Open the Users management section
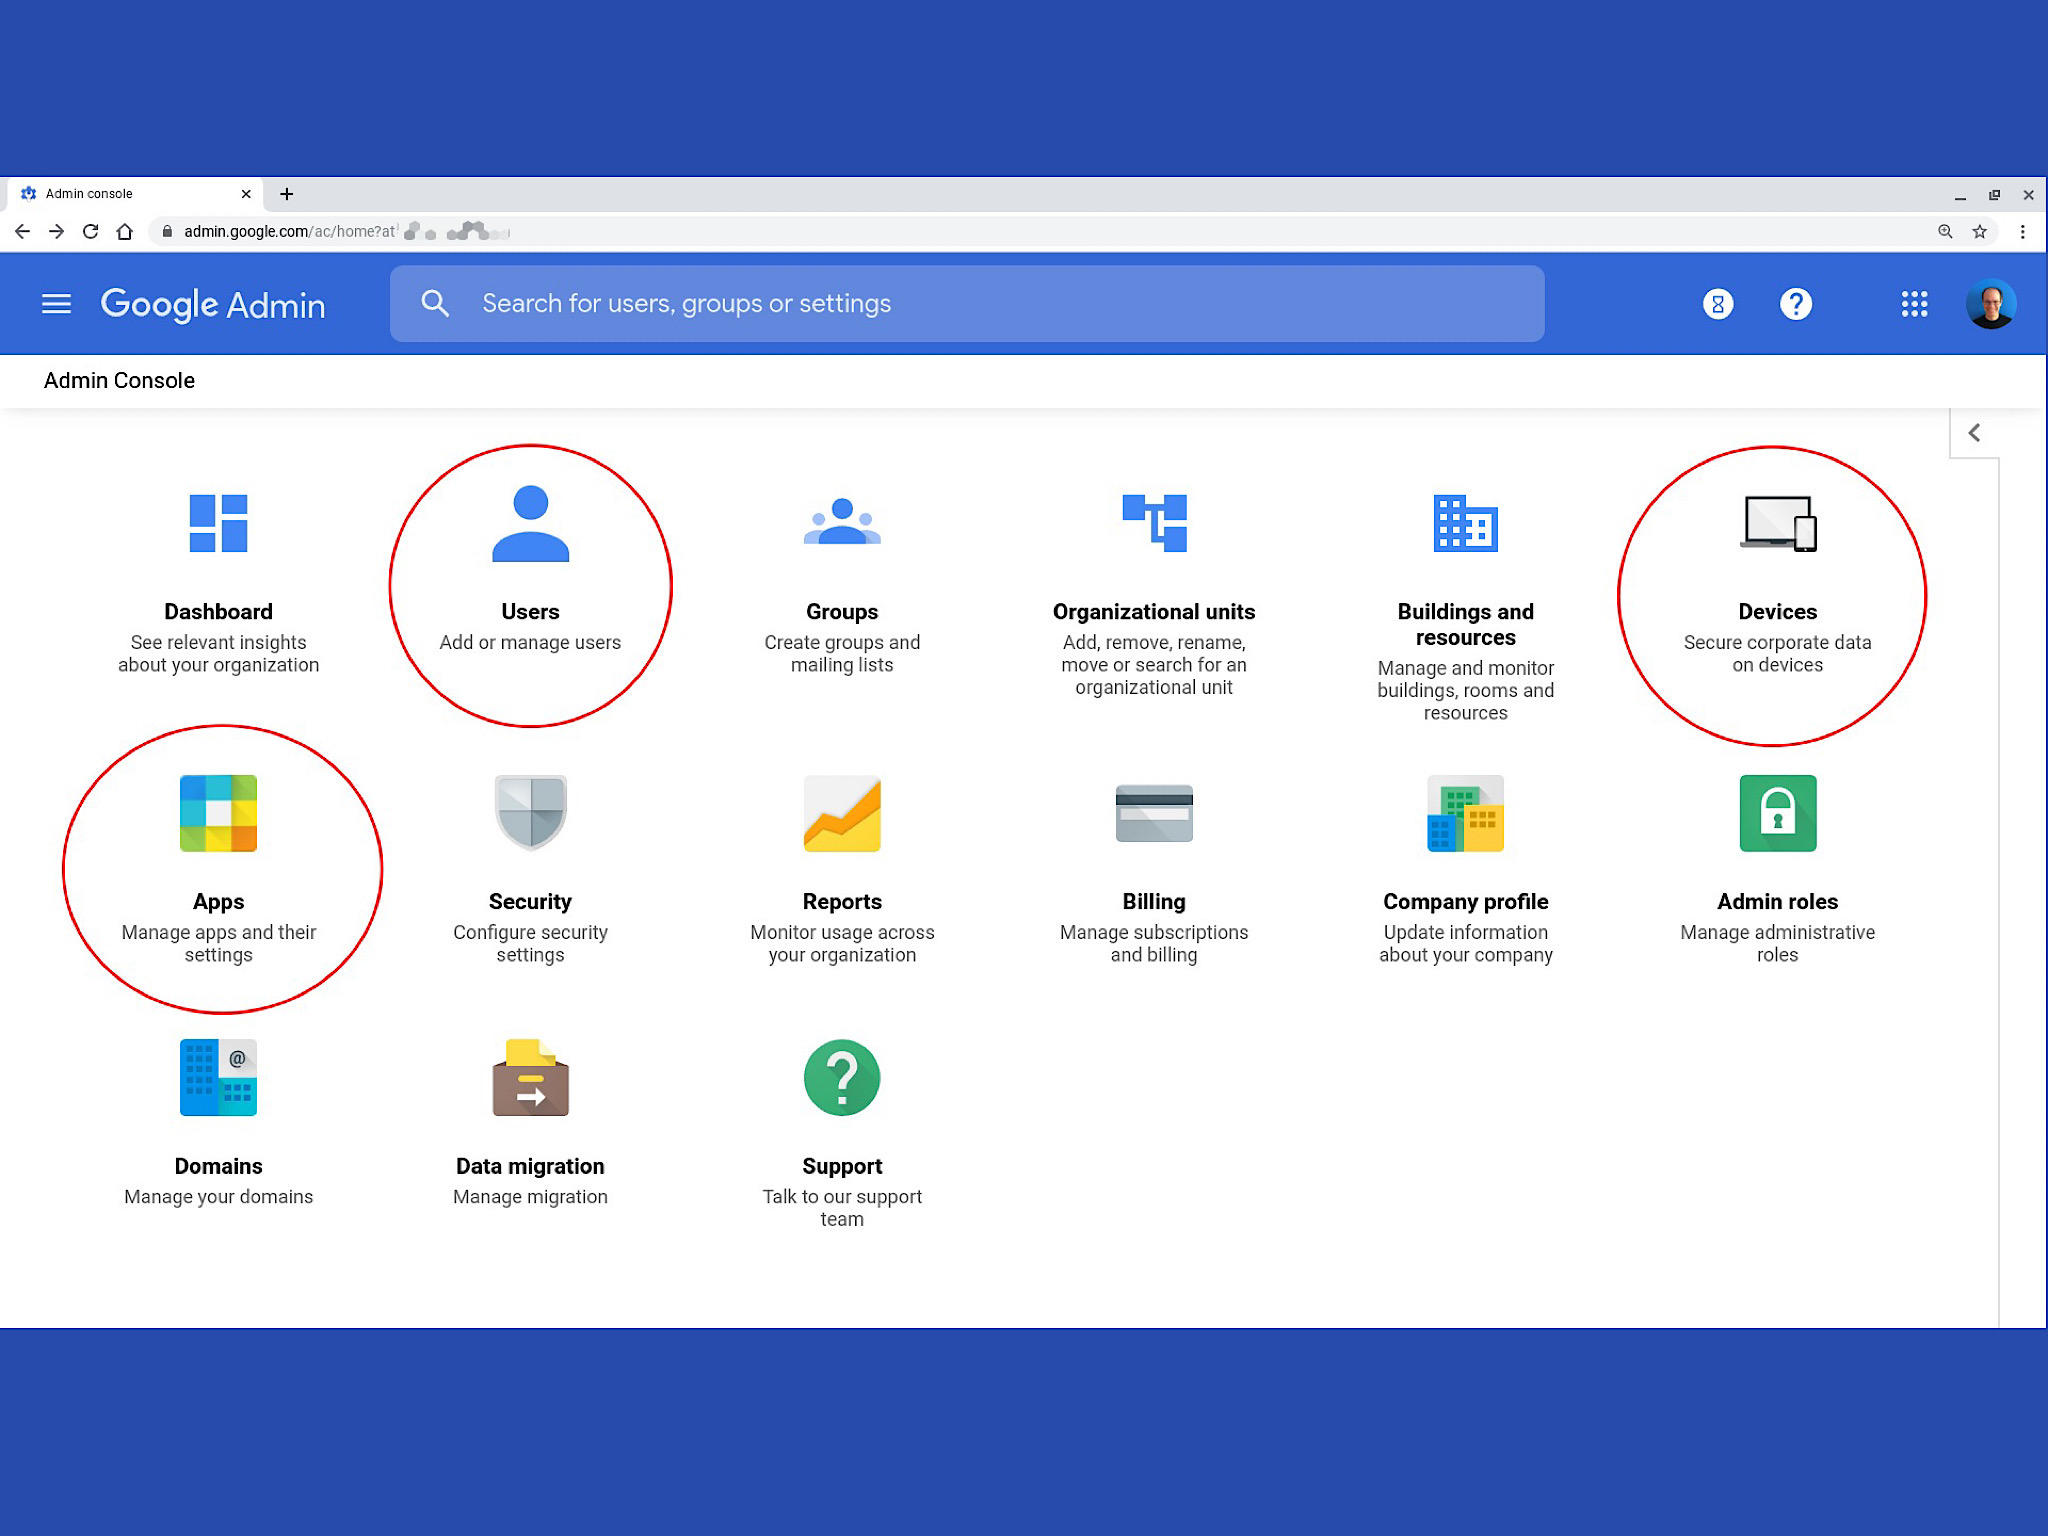Image resolution: width=2048 pixels, height=1536 pixels. tap(531, 565)
